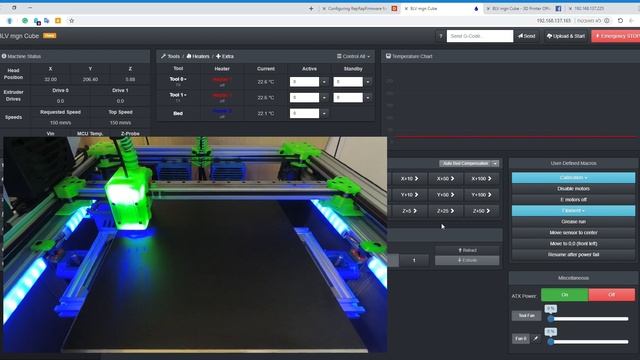Image resolution: width=640 pixels, height=360 pixels.
Task: Toggle the Tool Fan button
Action: [527, 316]
